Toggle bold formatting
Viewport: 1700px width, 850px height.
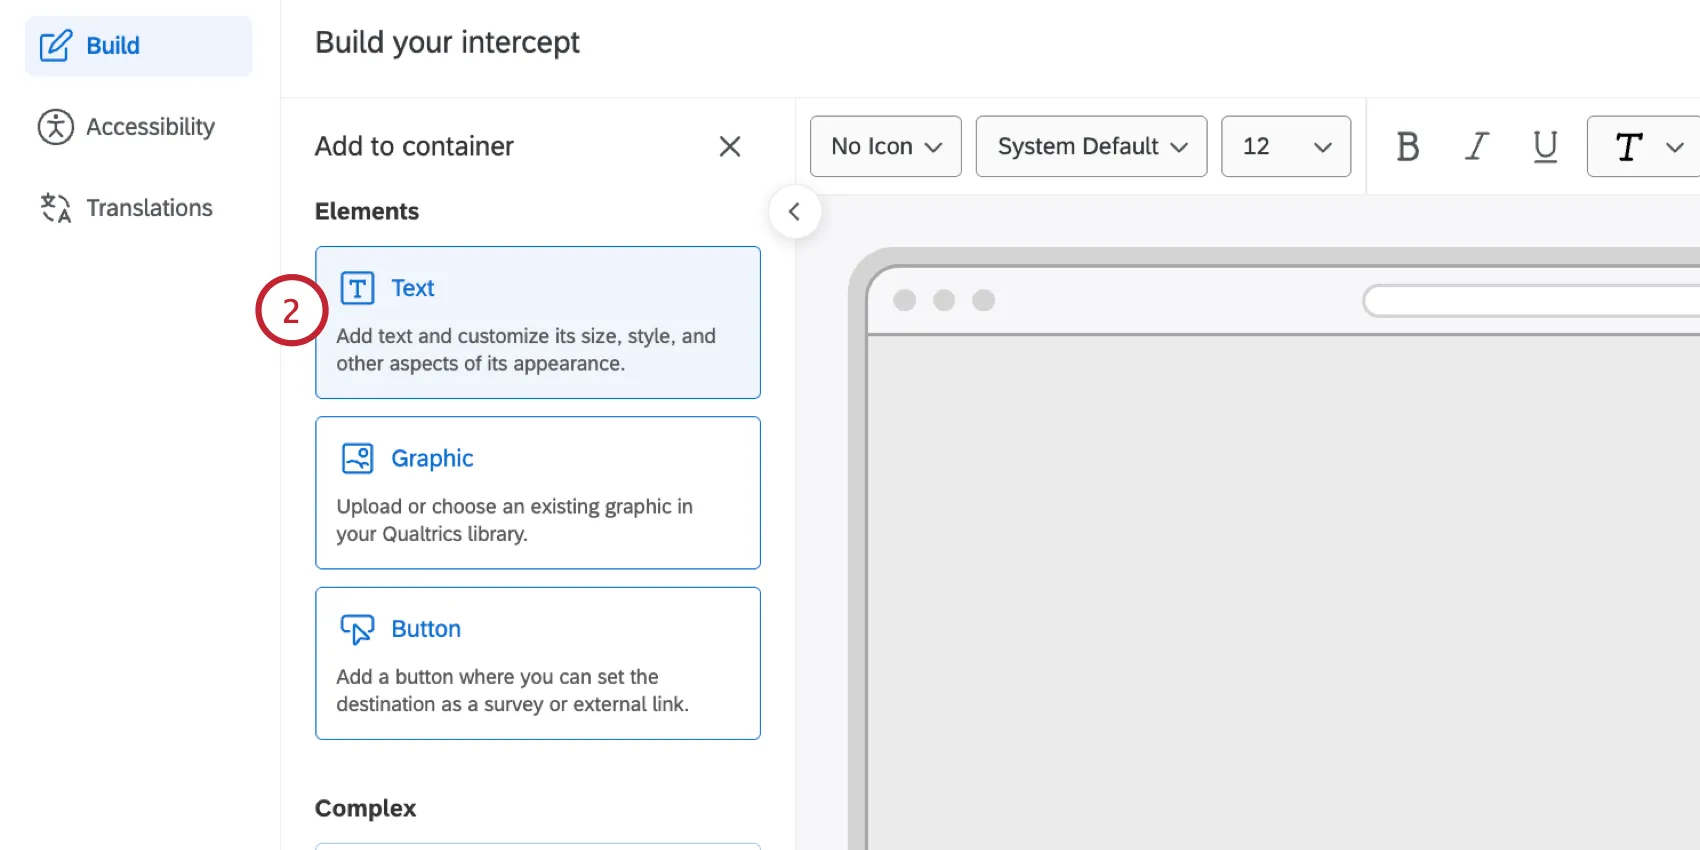(1408, 147)
